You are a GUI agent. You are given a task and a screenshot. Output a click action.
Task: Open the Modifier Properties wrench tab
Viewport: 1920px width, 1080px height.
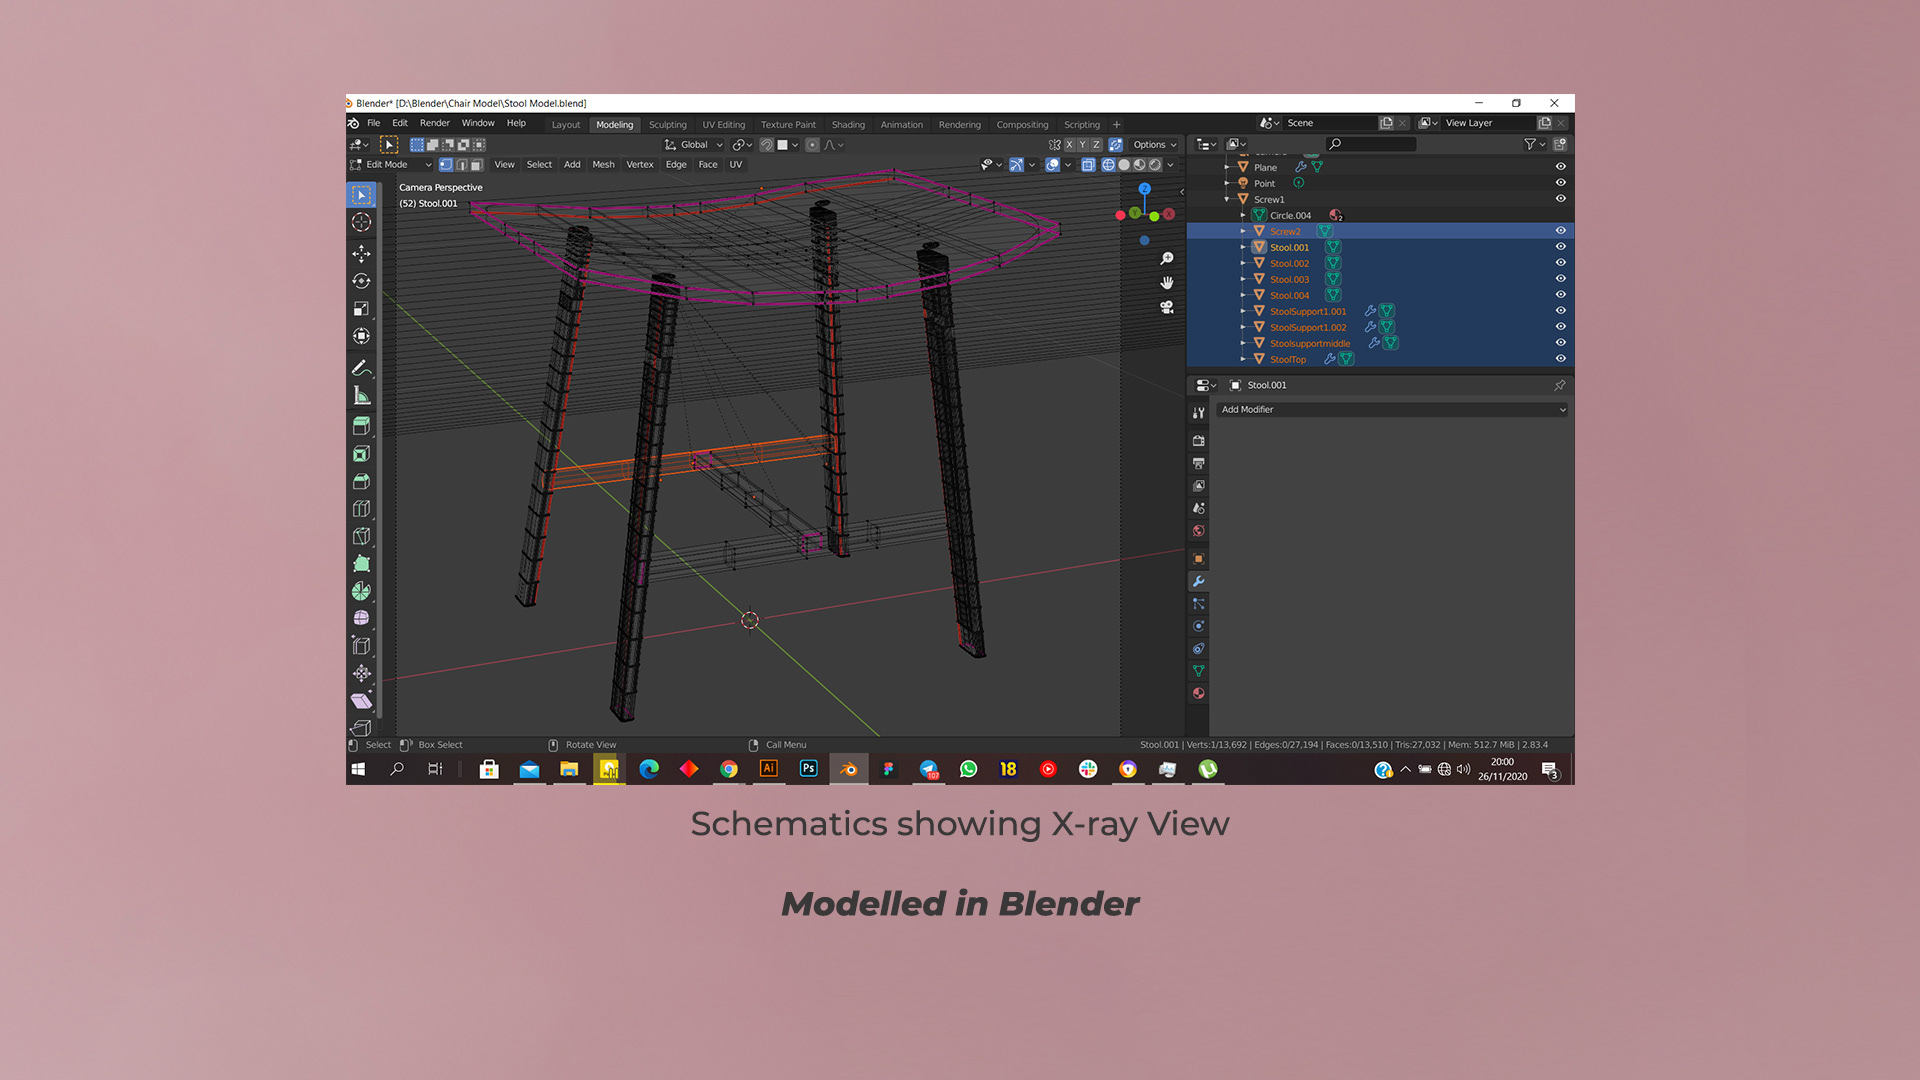(x=1198, y=581)
